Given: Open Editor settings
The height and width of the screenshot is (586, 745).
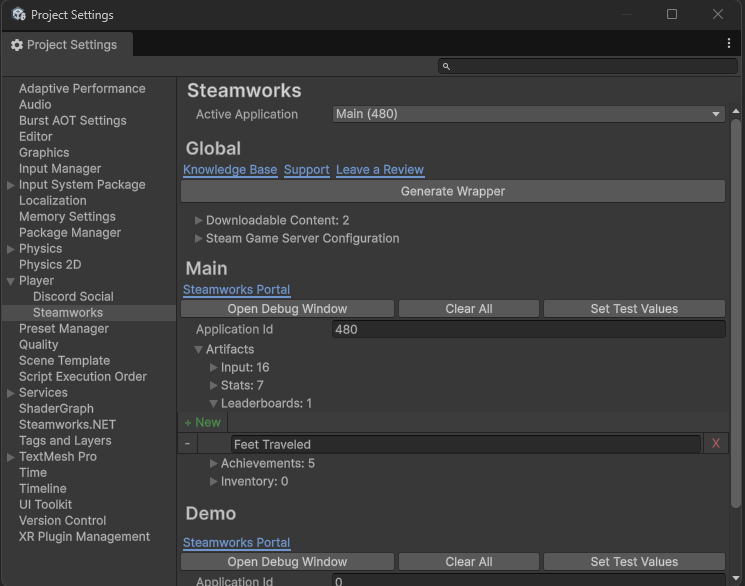Looking at the screenshot, I should [36, 136].
